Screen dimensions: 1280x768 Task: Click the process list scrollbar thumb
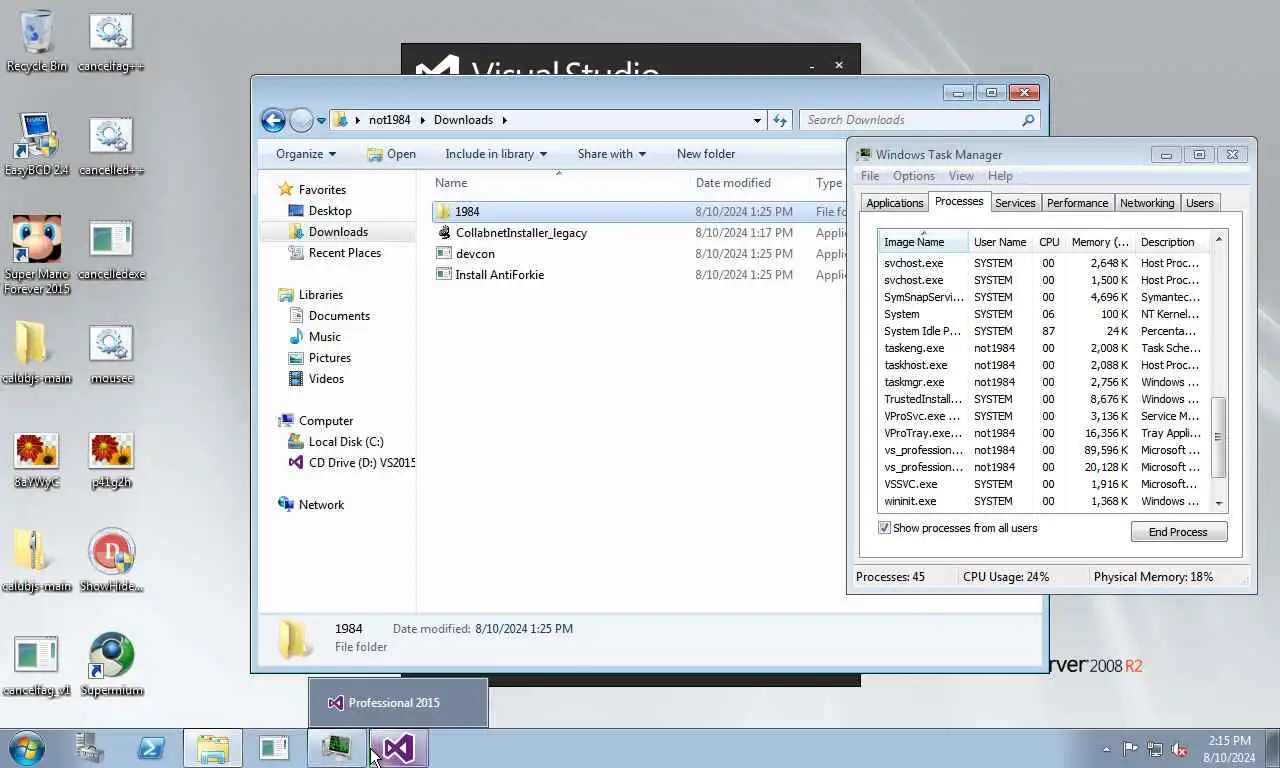[x=1218, y=437]
